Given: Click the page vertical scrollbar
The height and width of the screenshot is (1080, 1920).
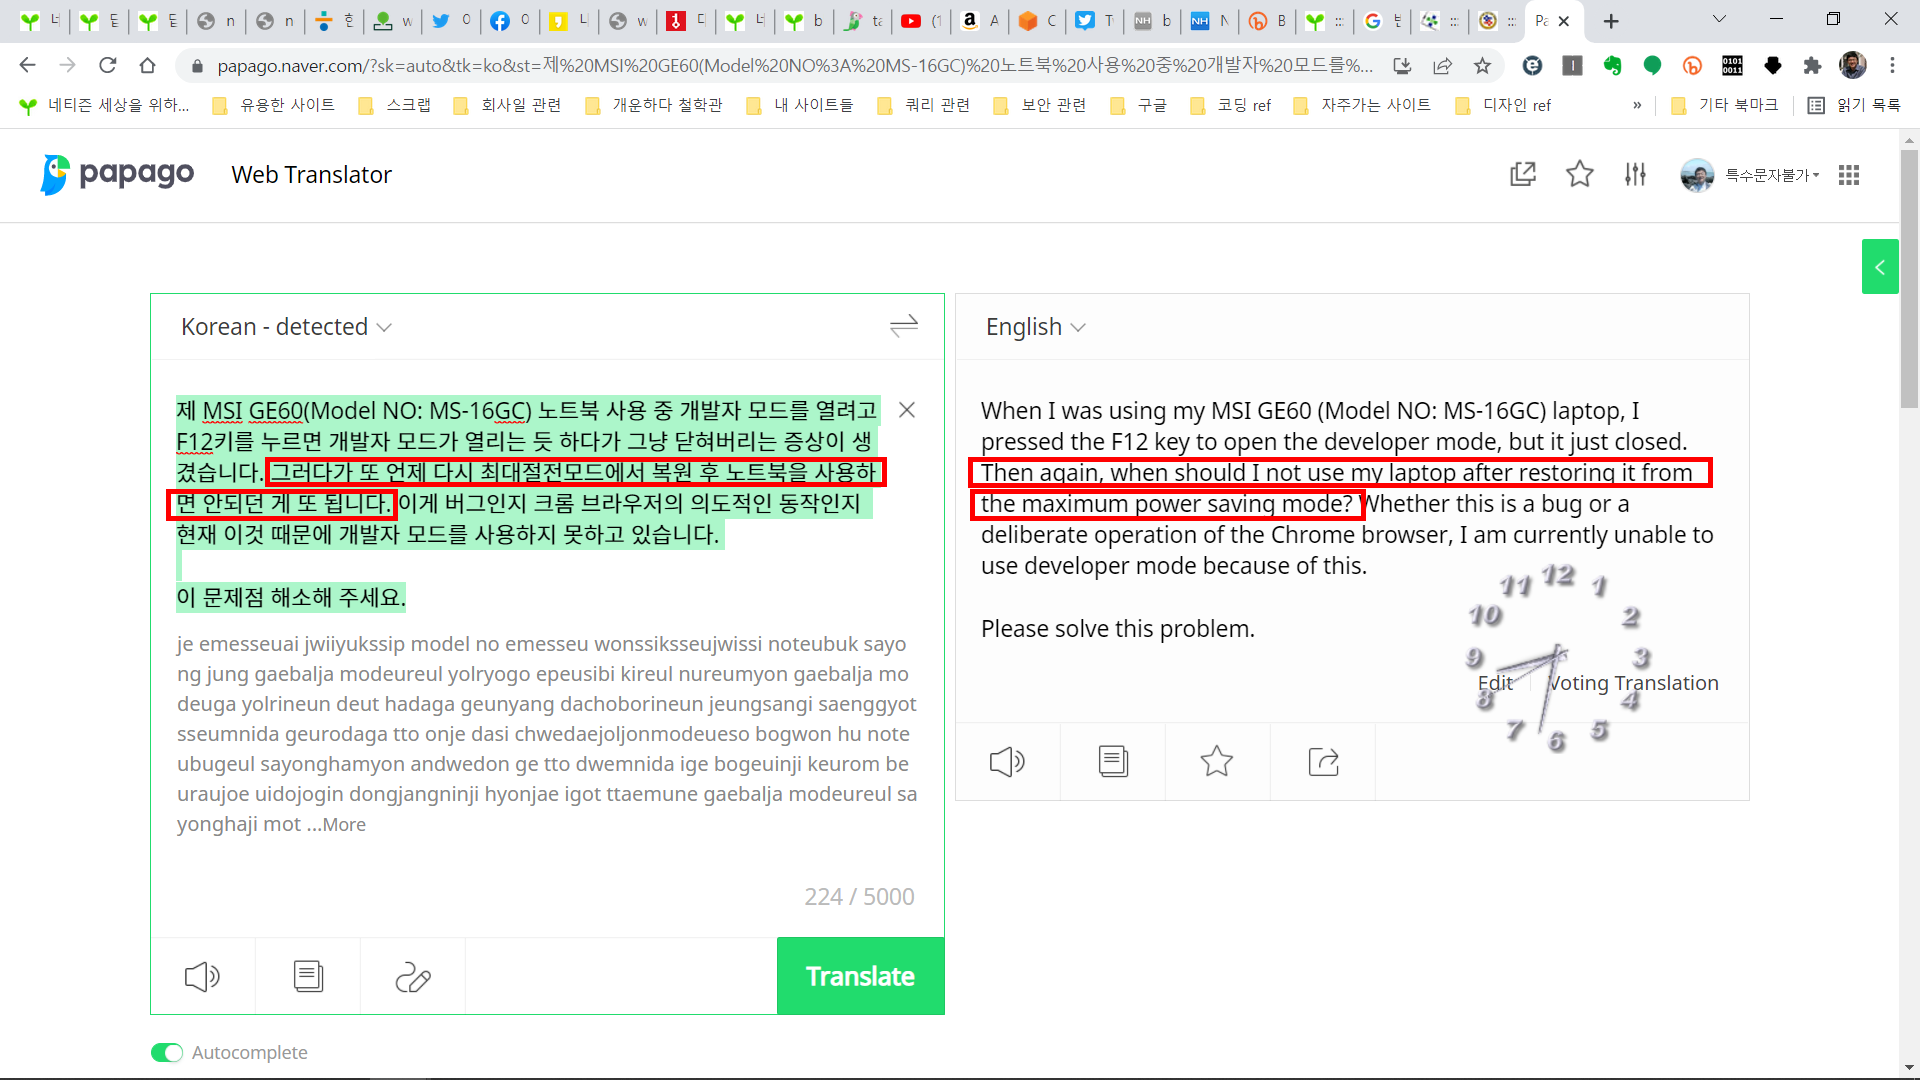Looking at the screenshot, I should click(x=1909, y=278).
